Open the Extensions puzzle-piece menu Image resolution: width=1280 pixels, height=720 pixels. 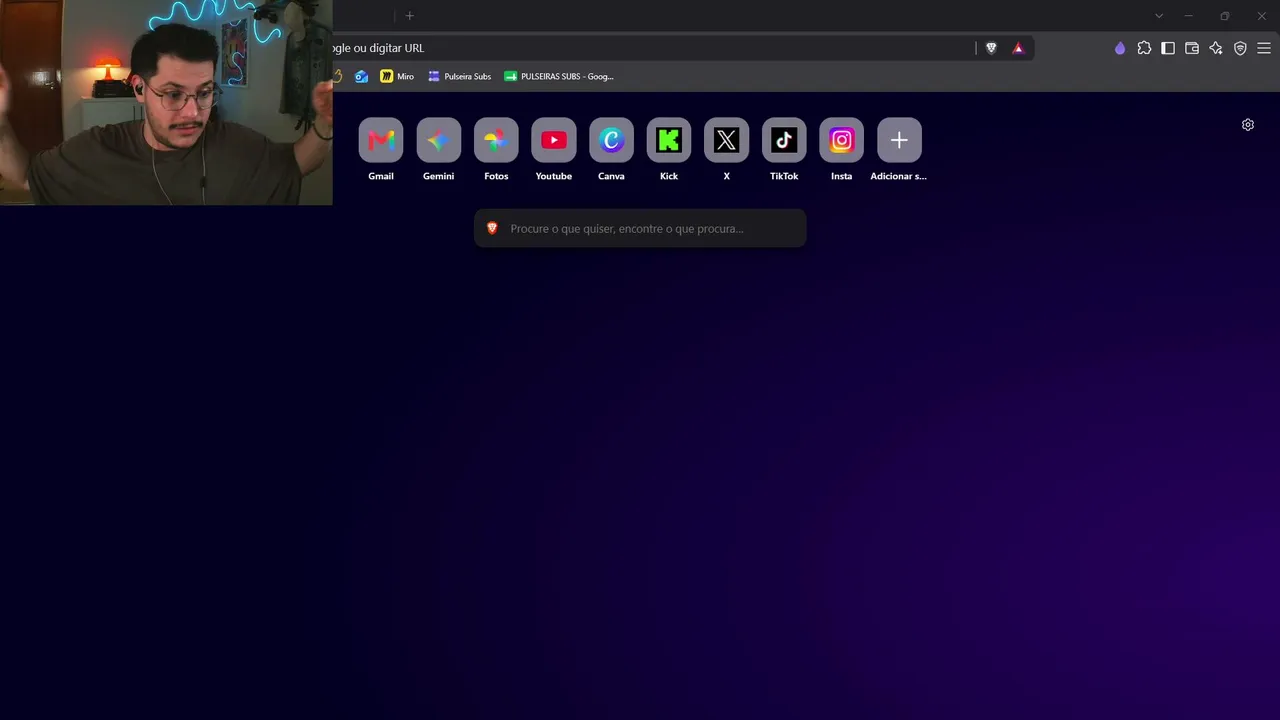1144,48
